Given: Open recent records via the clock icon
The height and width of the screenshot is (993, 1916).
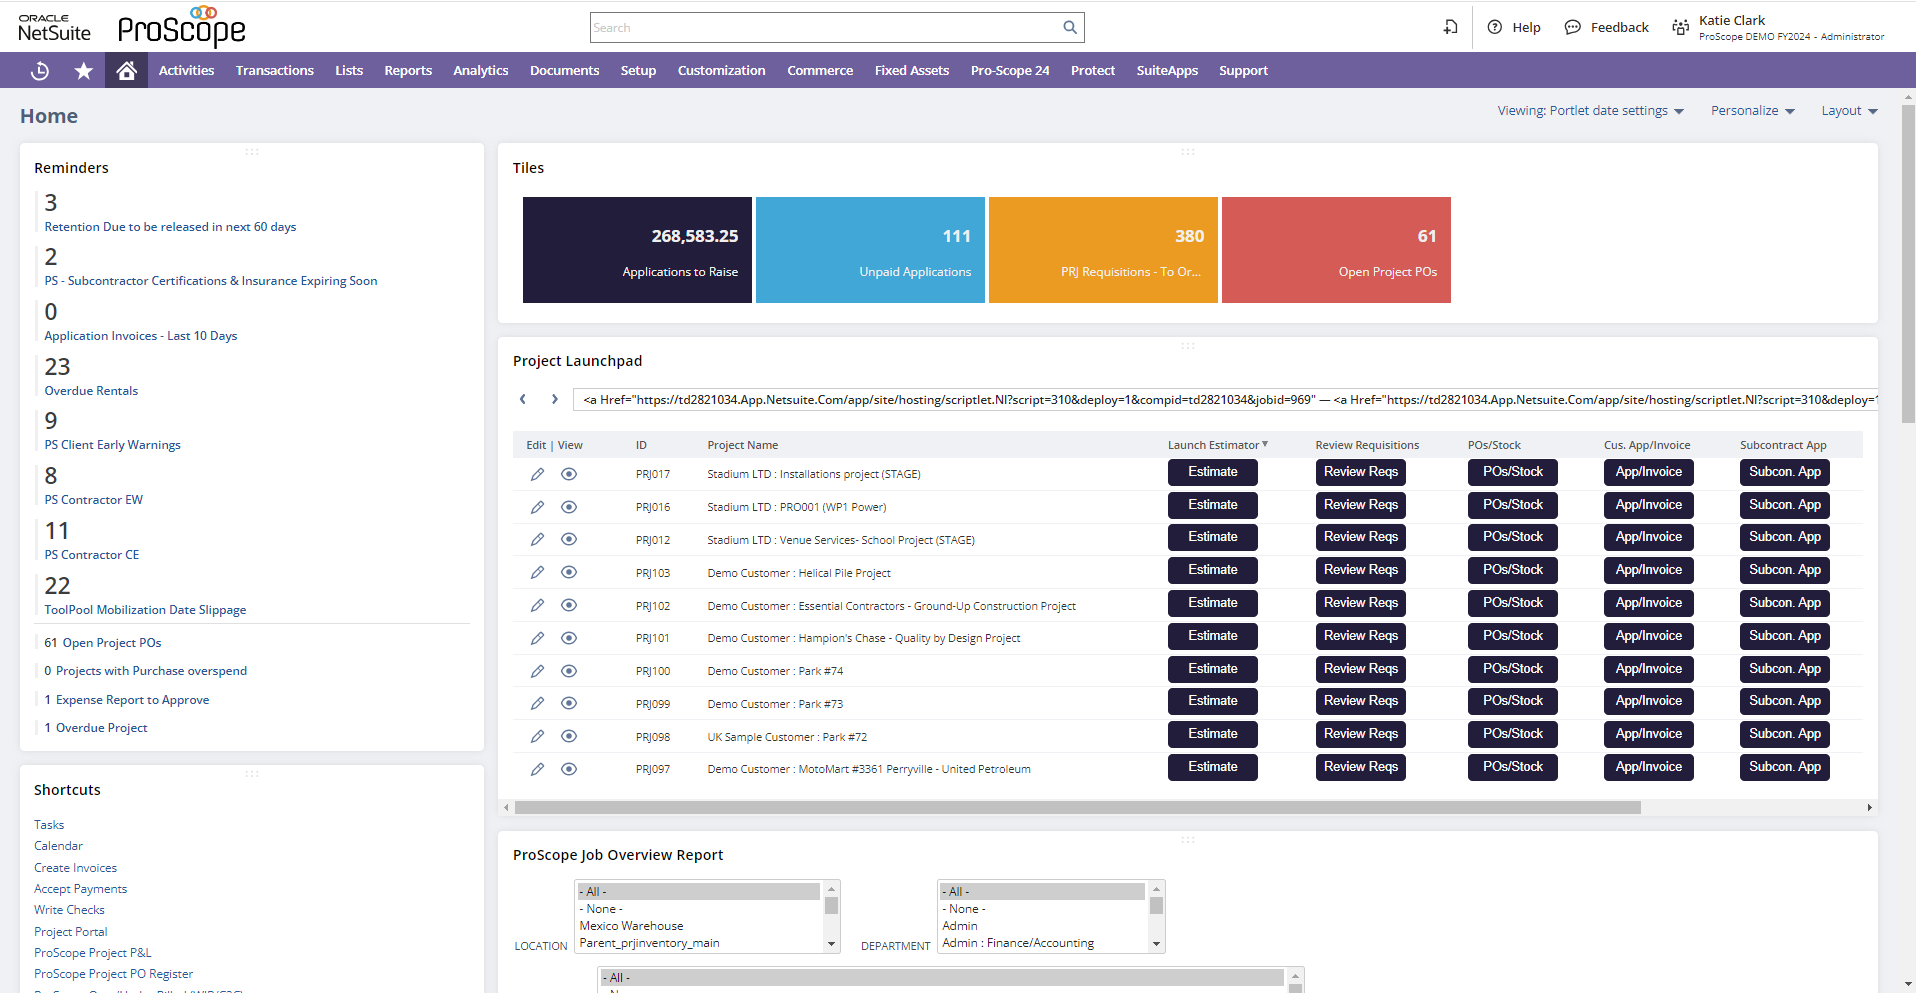Looking at the screenshot, I should tap(39, 70).
